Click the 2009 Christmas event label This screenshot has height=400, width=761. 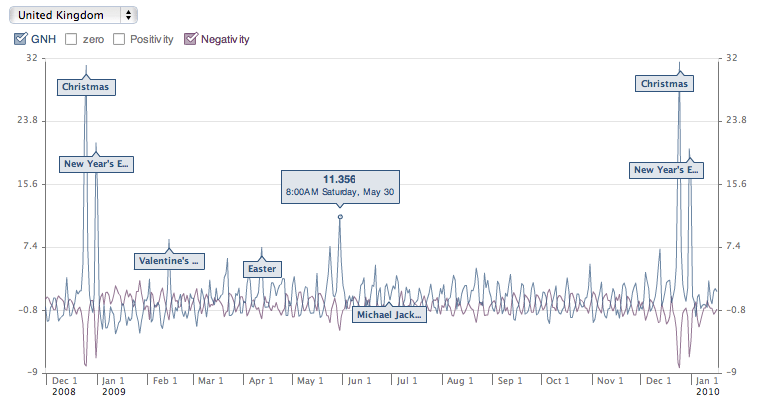point(664,84)
